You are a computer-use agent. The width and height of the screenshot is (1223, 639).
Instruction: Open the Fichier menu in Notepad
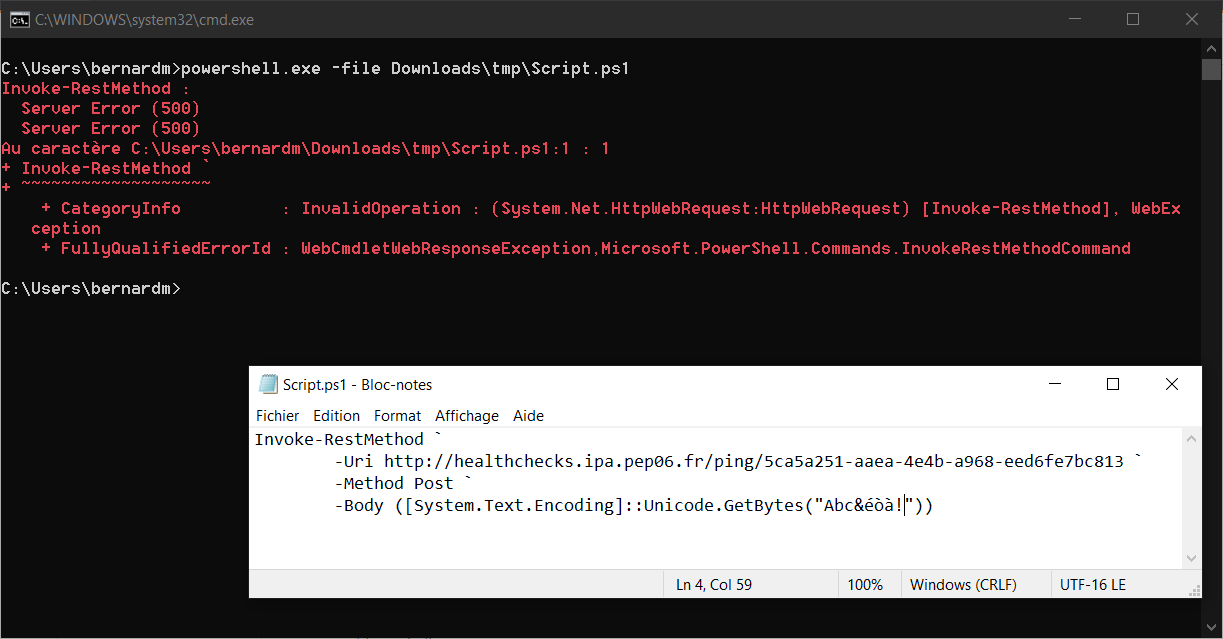coord(277,415)
